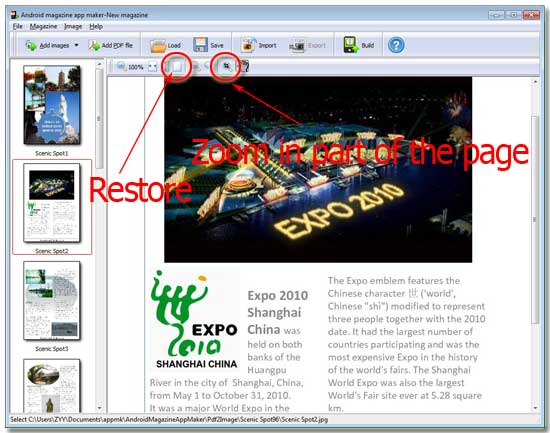Click the preview pane scroll down arrow
The image size is (550, 433).
(535, 408)
